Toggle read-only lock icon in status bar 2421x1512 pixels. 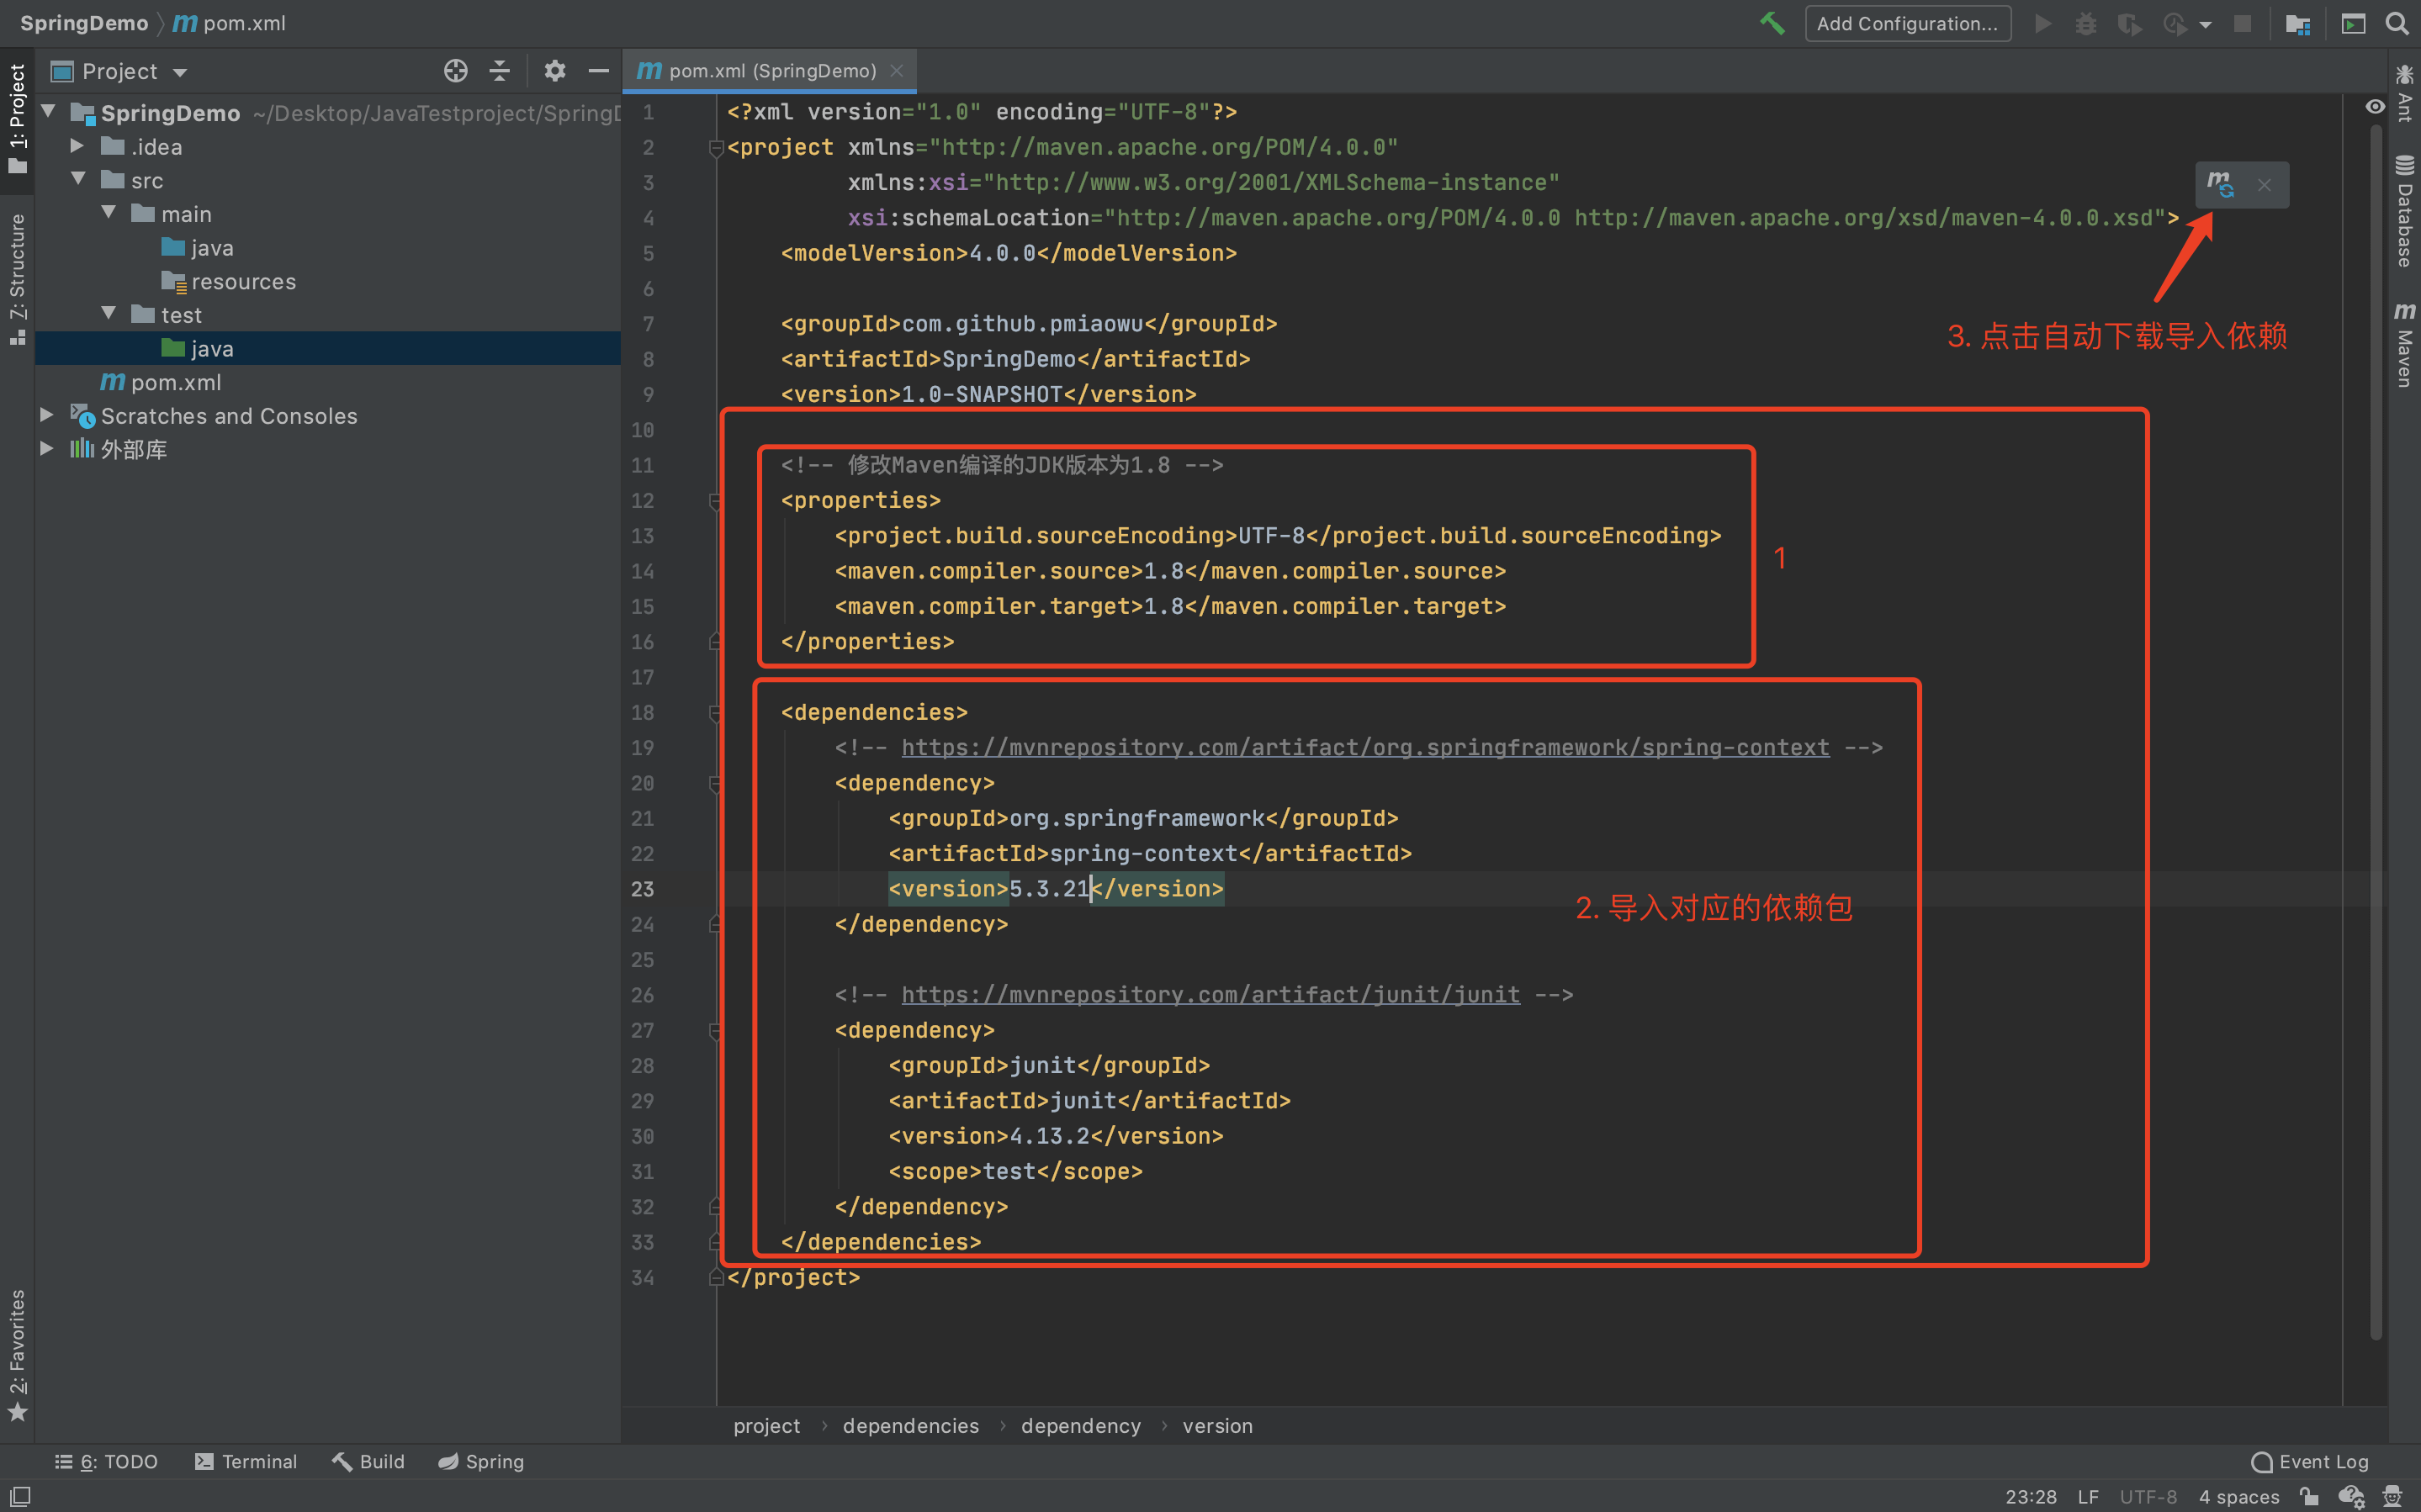coord(2309,1496)
